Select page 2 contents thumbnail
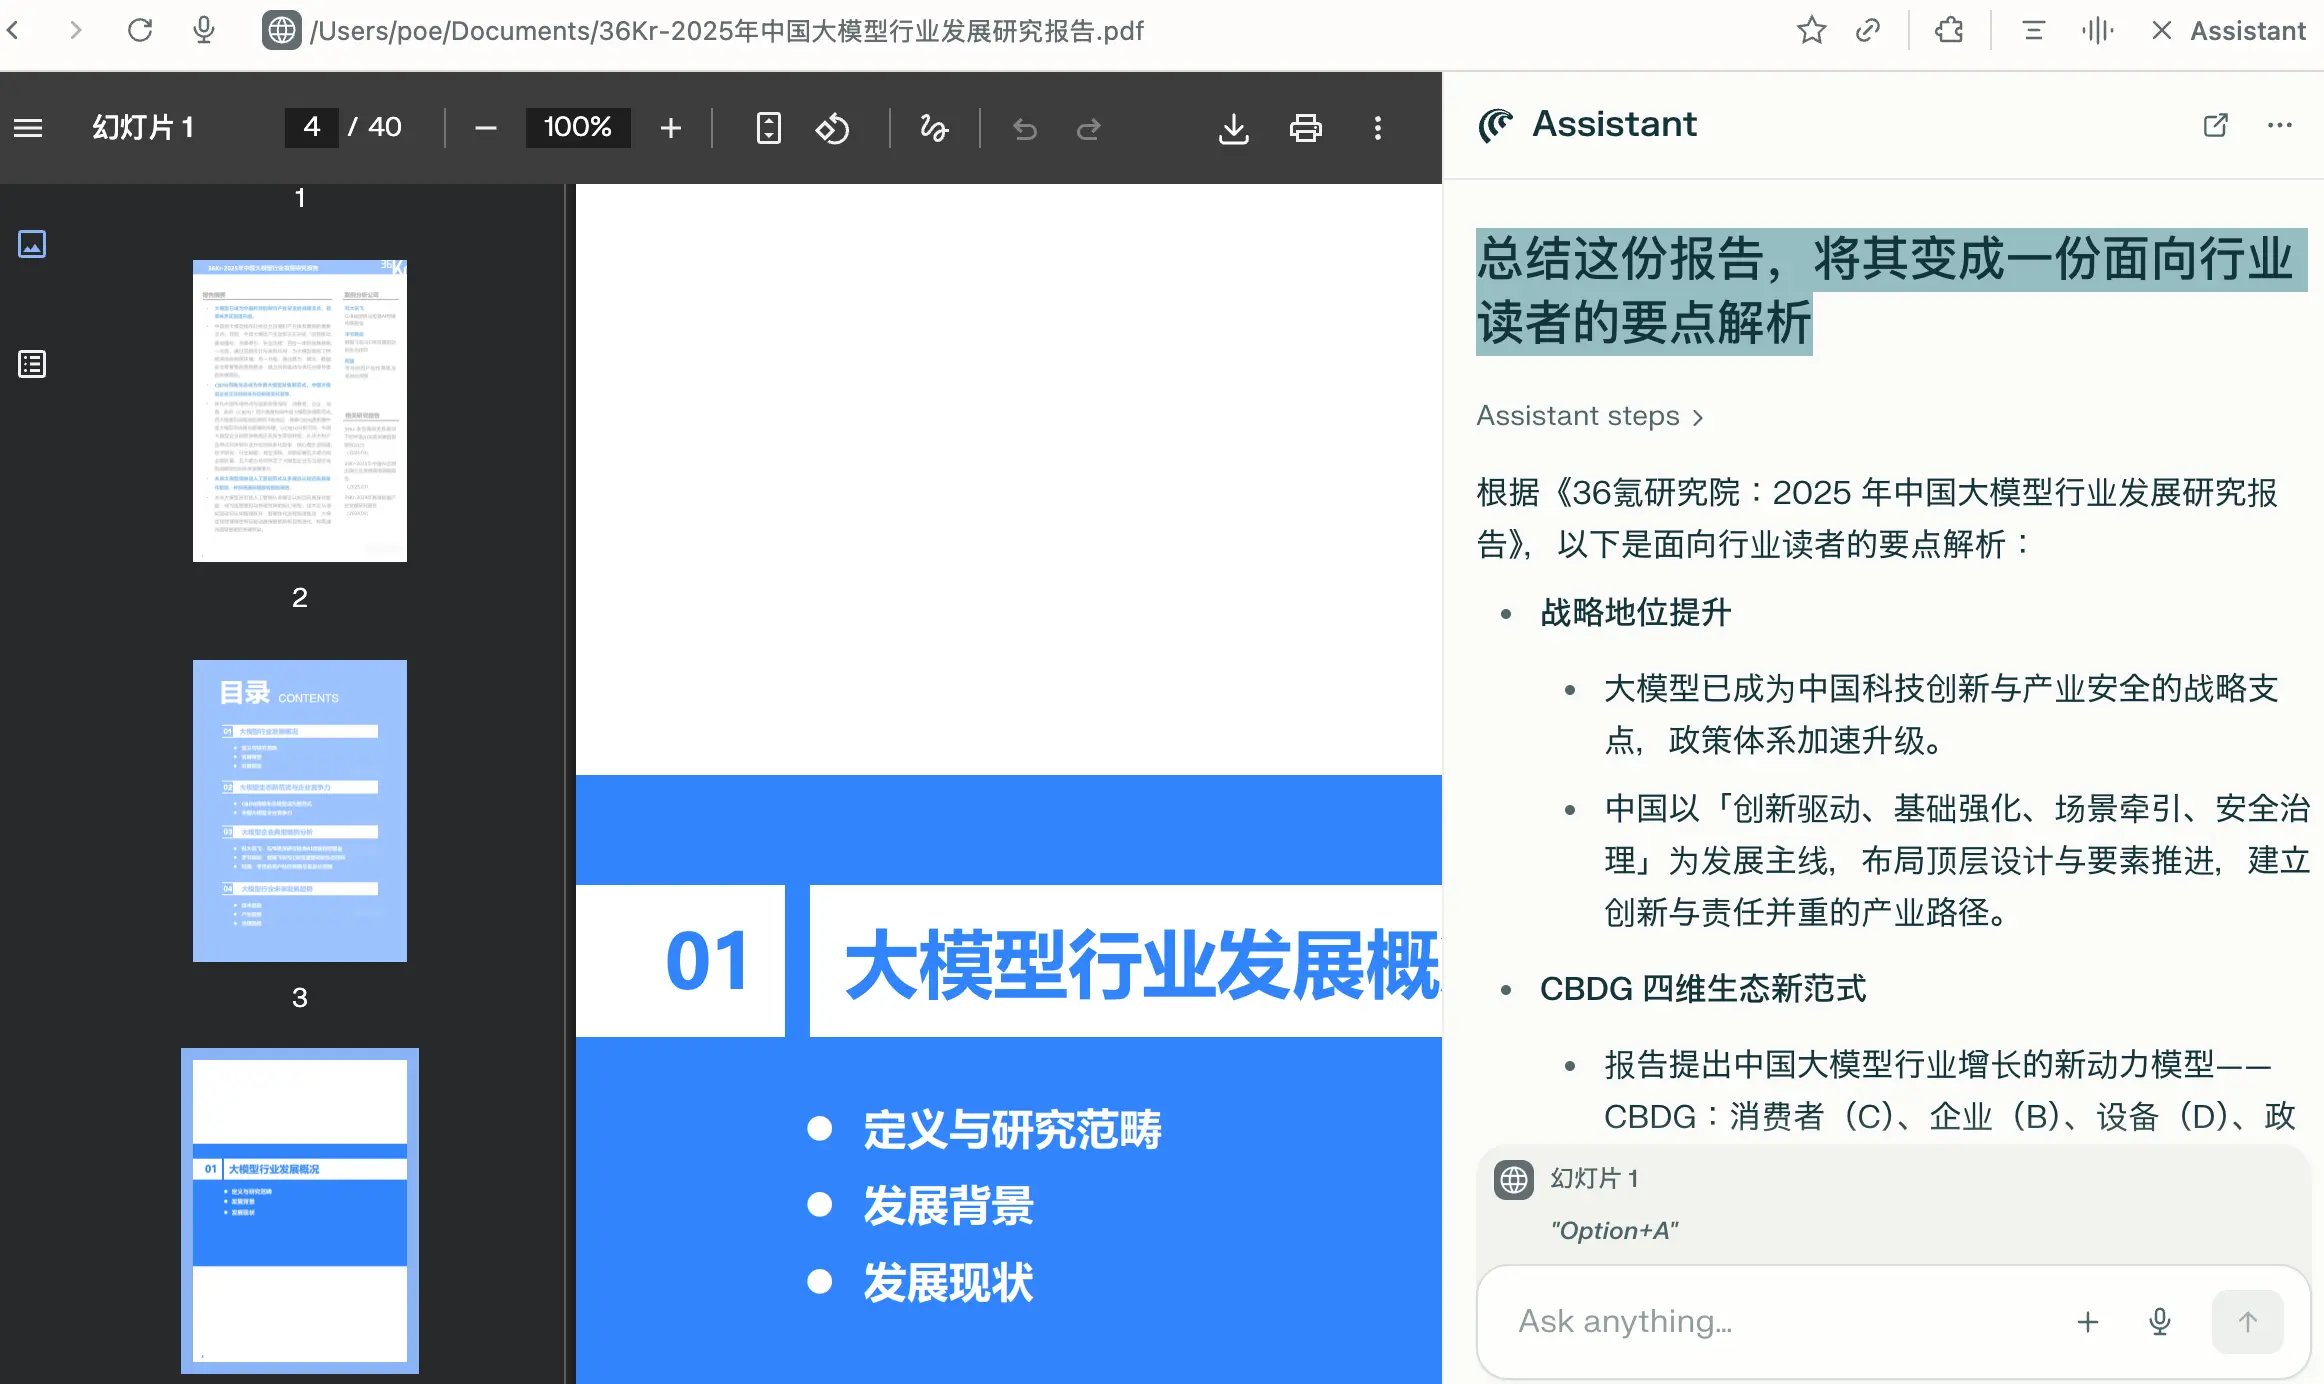Image resolution: width=2324 pixels, height=1384 pixels. (x=300, y=810)
